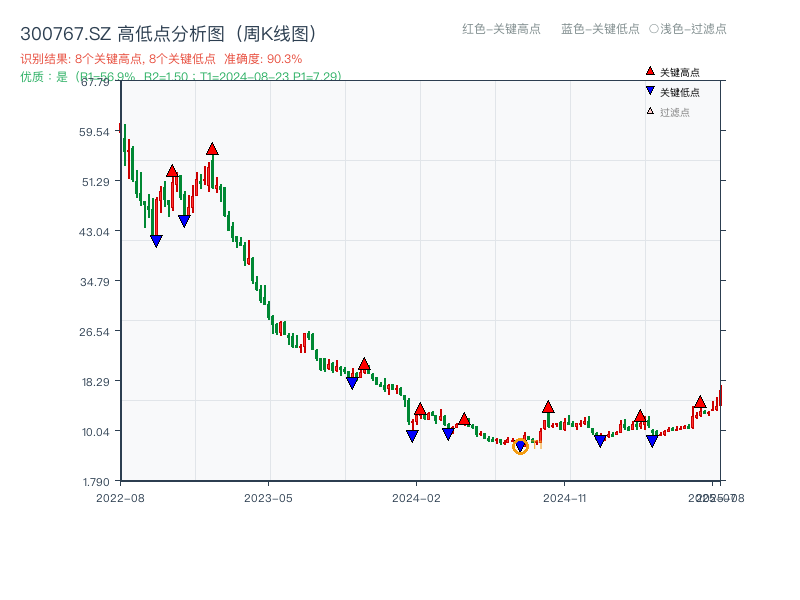800x600 pixels.
Task: Click the 2024-02 x-axis date label
Action: [416, 498]
